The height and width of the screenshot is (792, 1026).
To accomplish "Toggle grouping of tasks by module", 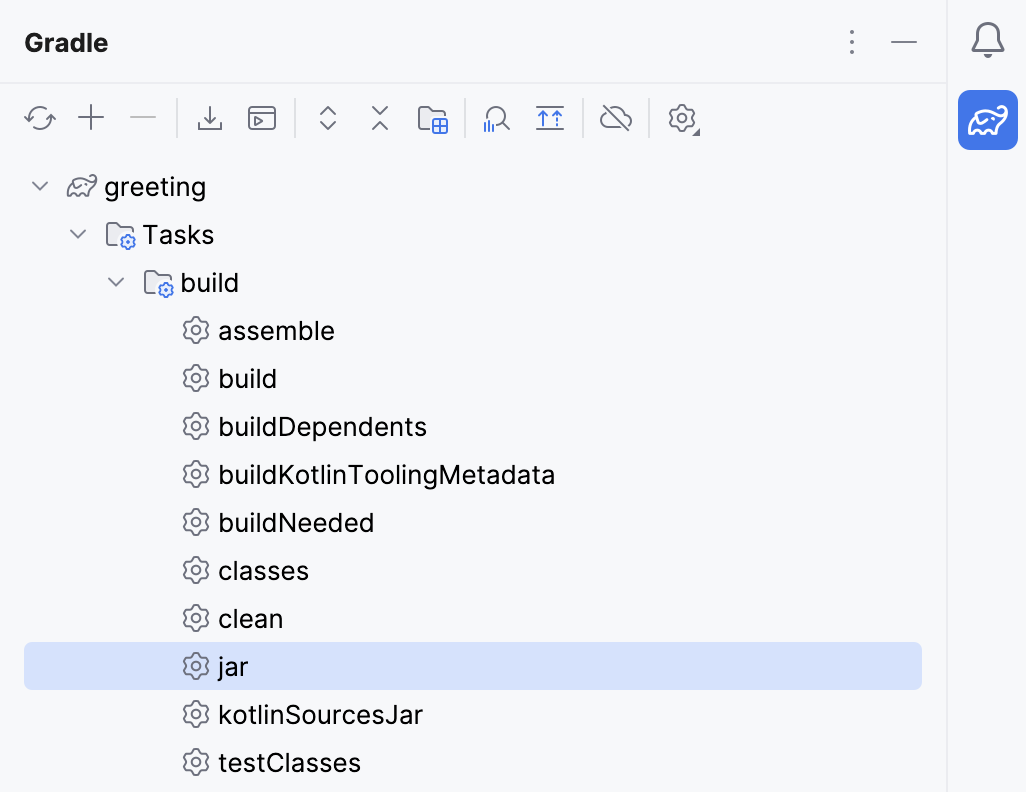I will coord(433,118).
